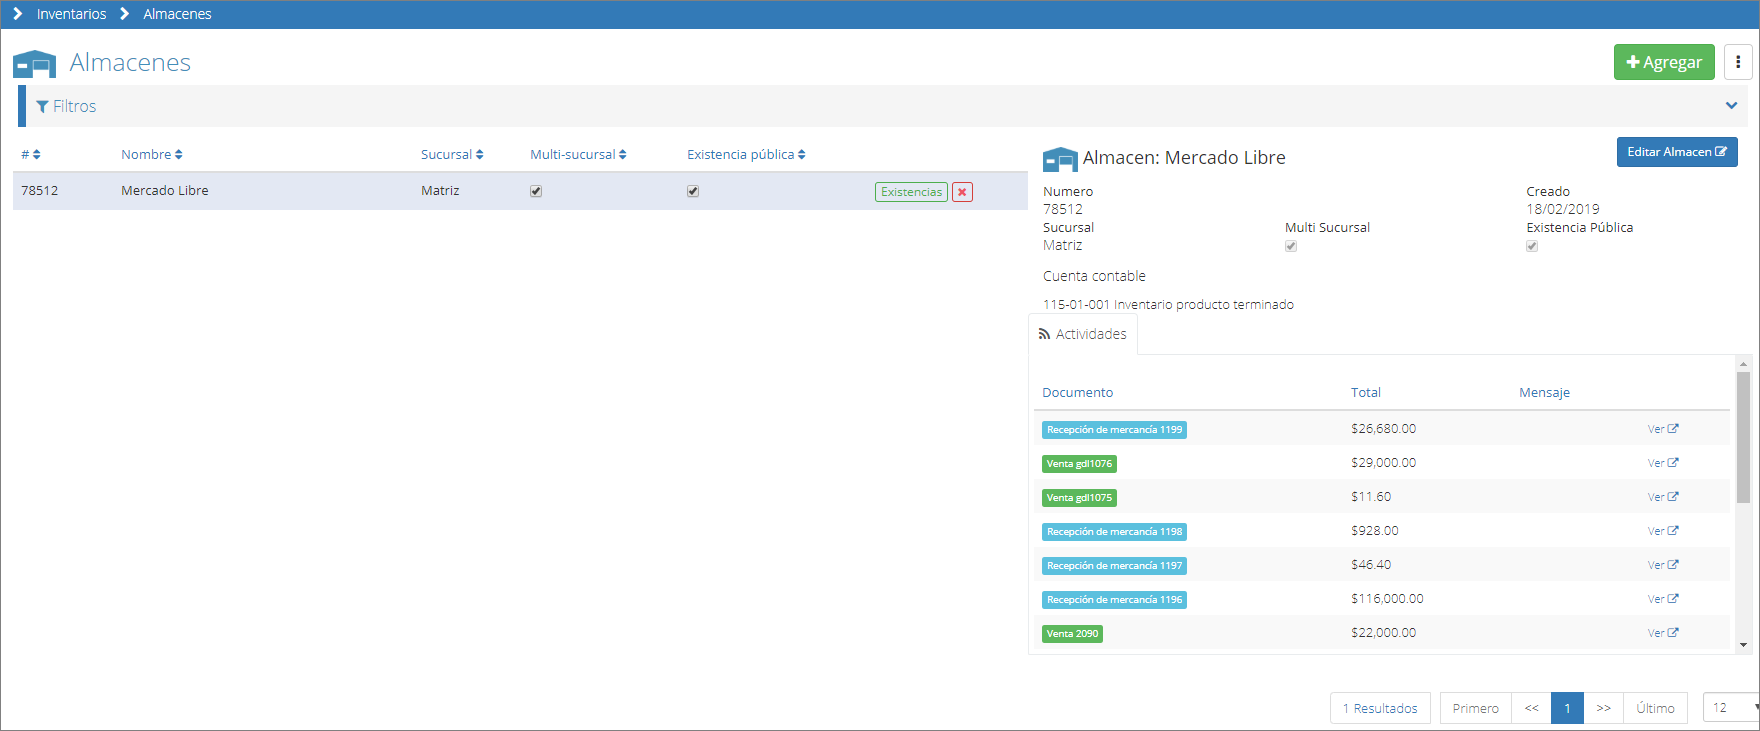
Task: Toggle Existencia pública checkbox in Mercado Libre row
Action: tap(693, 191)
